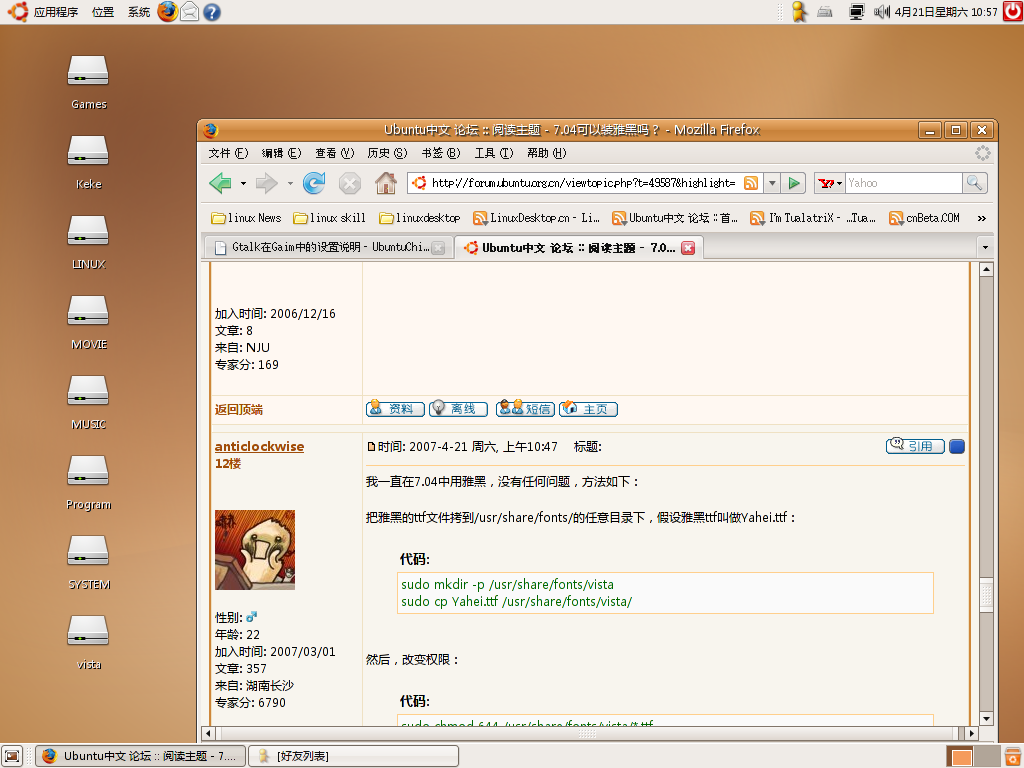Open the linux skill bookmark folder
This screenshot has height=768, width=1024.
point(329,218)
